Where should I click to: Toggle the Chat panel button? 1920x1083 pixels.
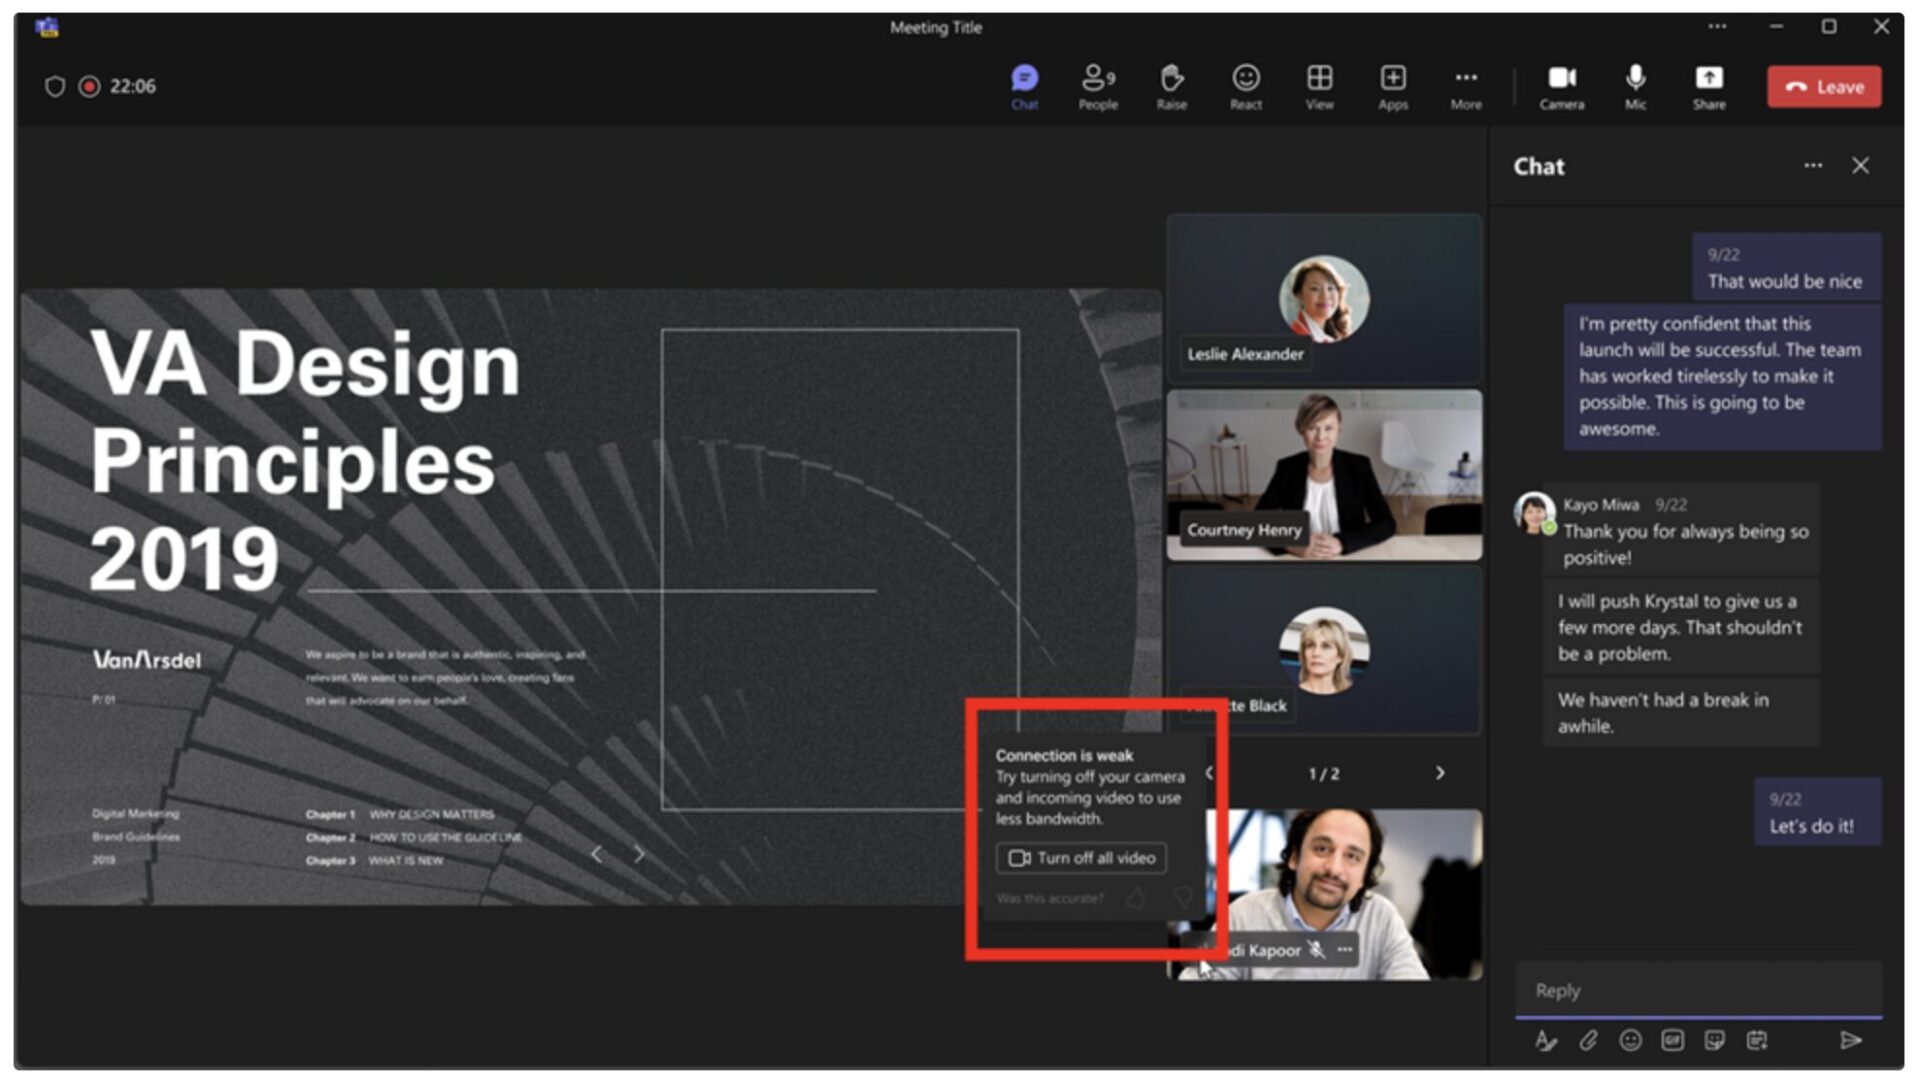[x=1024, y=86]
